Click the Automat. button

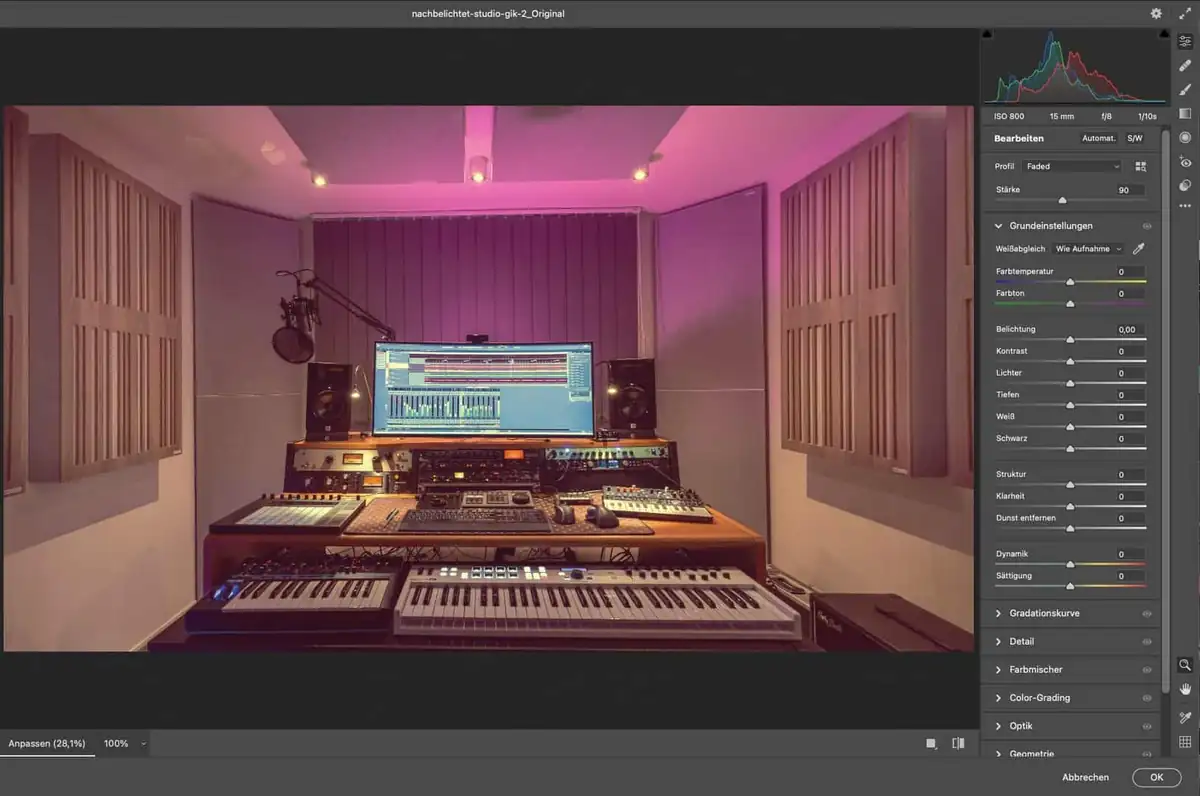click(x=1098, y=138)
